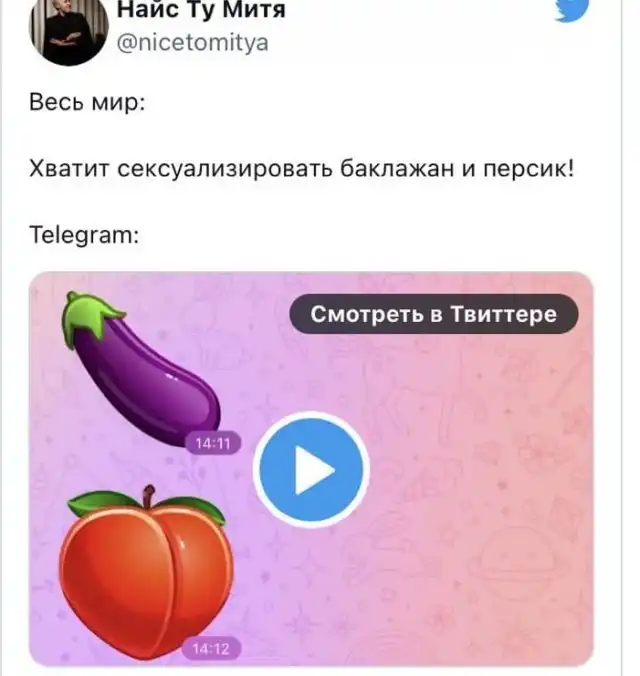
Task: Select the purple eggplant sticker
Action: coord(141,369)
